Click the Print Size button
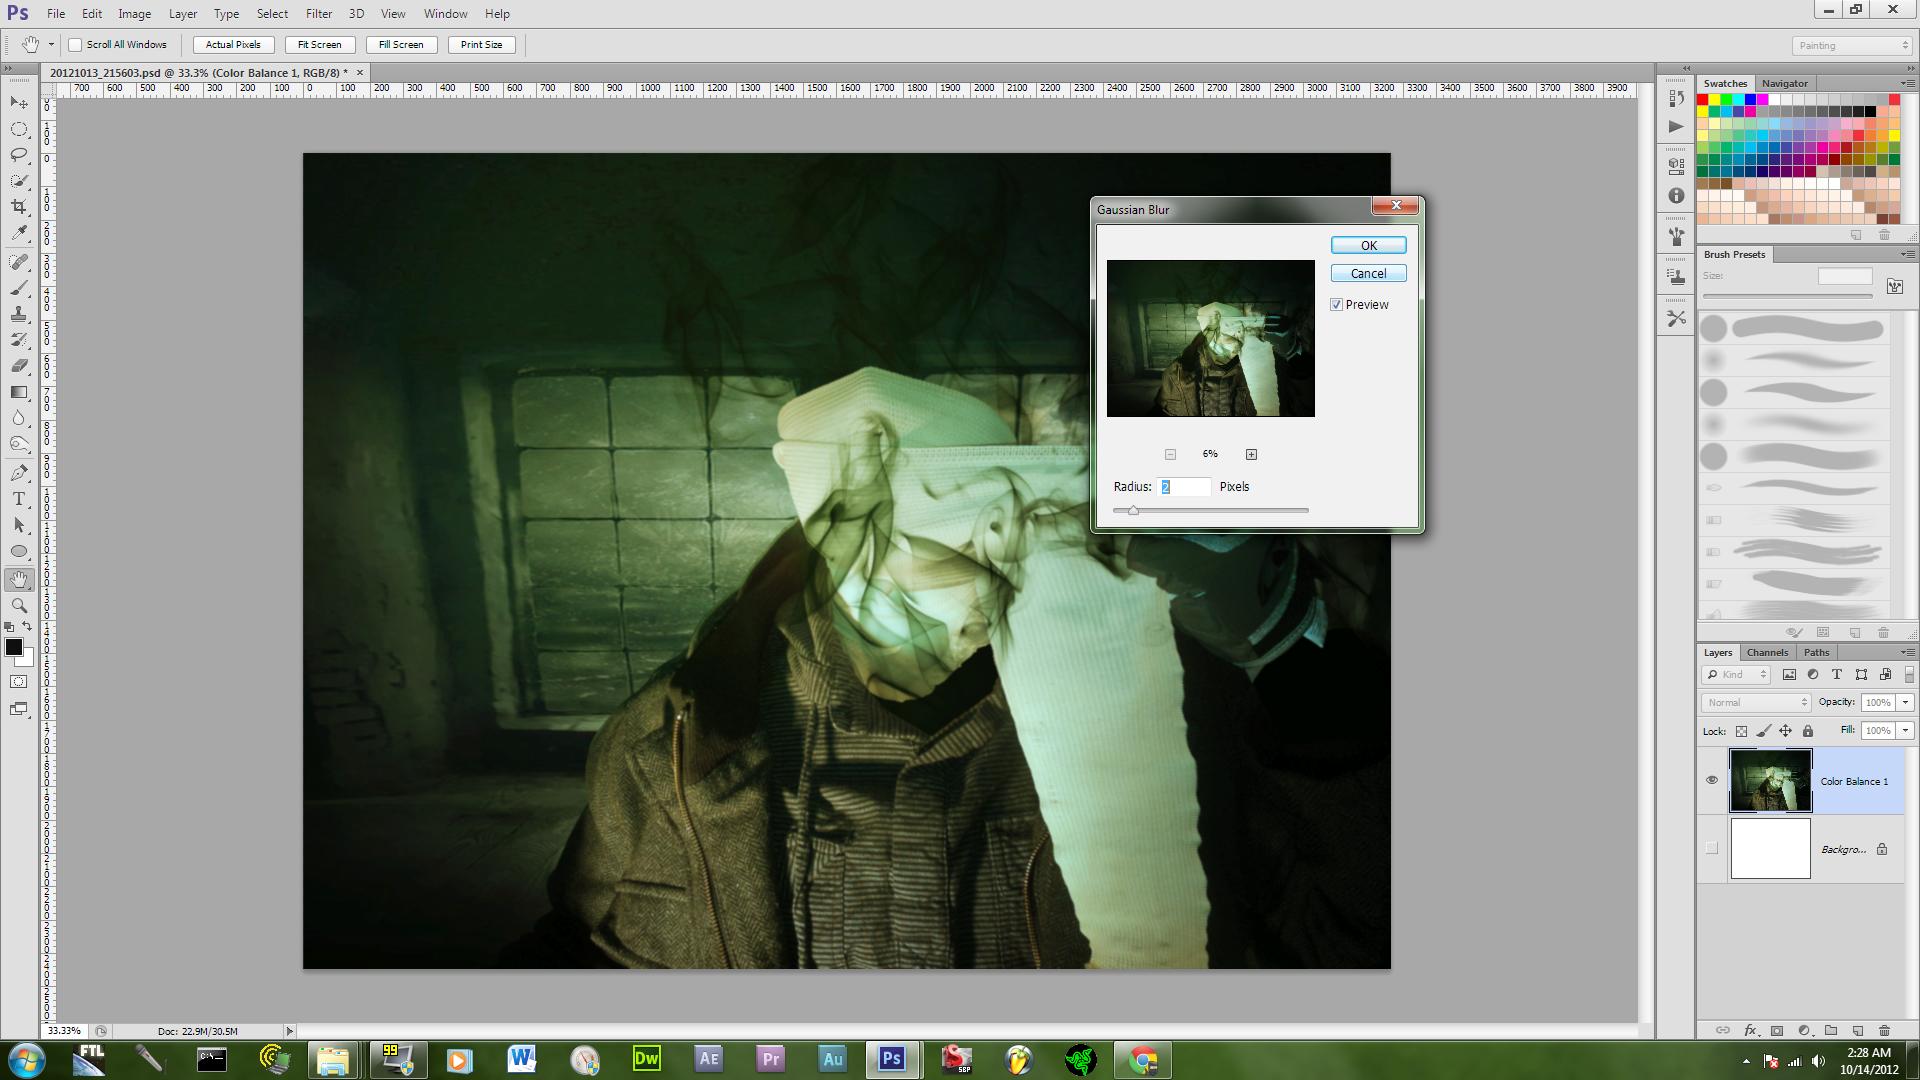Screen dimensions: 1920x1080 (x=482, y=45)
